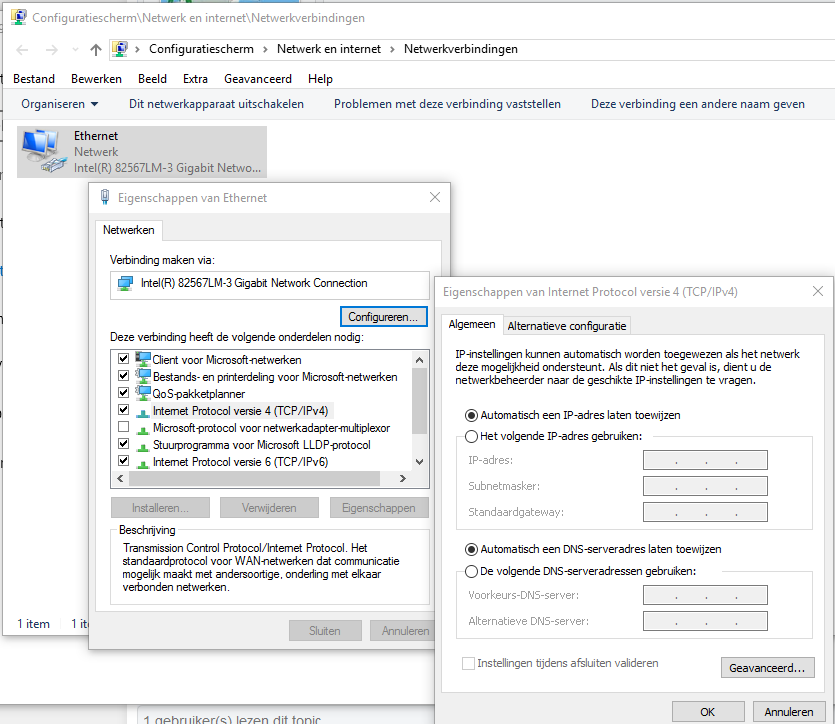Click the Geavanceerd... button in IPv4 dialog
Image resolution: width=835 pixels, height=724 pixels.
767,667
